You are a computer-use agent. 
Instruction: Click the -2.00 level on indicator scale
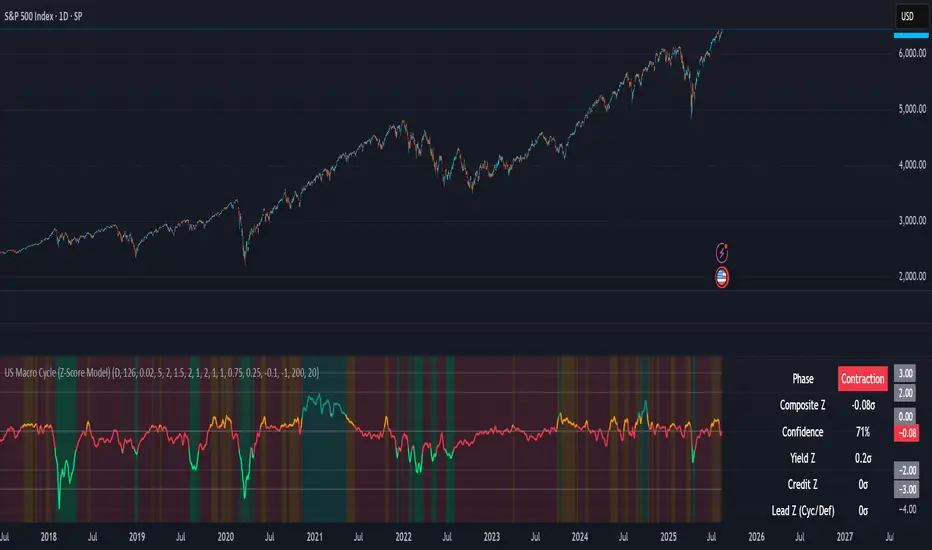[x=906, y=470]
